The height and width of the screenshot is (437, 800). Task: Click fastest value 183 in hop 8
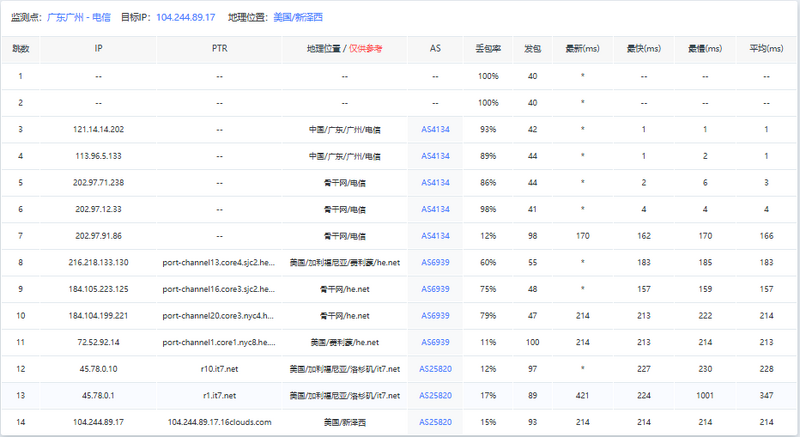coord(644,262)
